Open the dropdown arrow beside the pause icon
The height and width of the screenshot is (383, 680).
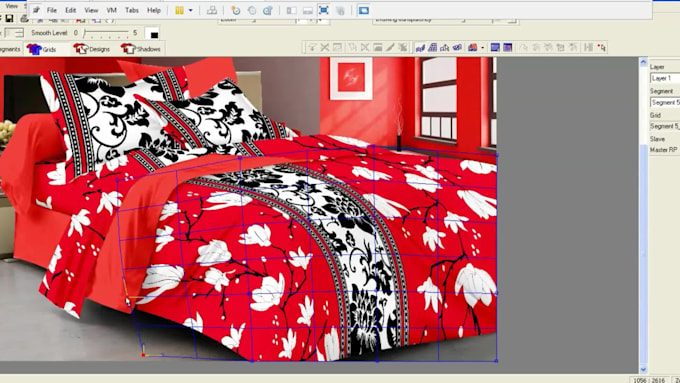click(x=190, y=10)
